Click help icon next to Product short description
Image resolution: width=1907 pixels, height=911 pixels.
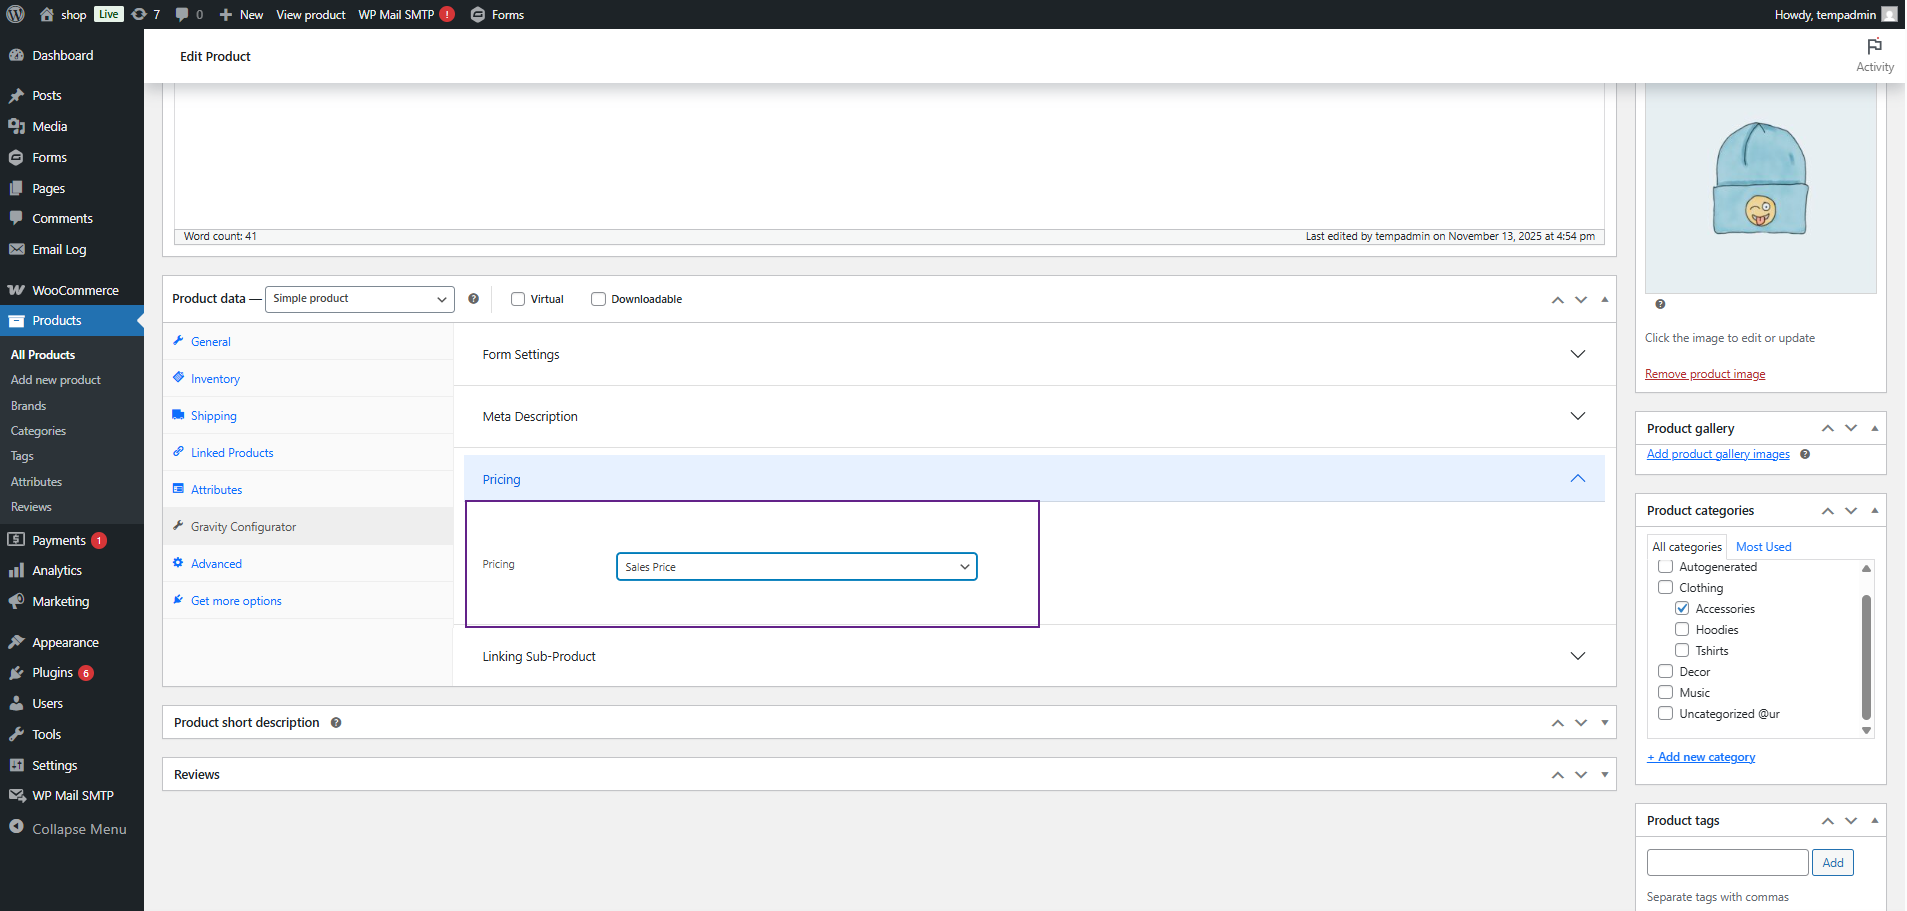tap(336, 723)
